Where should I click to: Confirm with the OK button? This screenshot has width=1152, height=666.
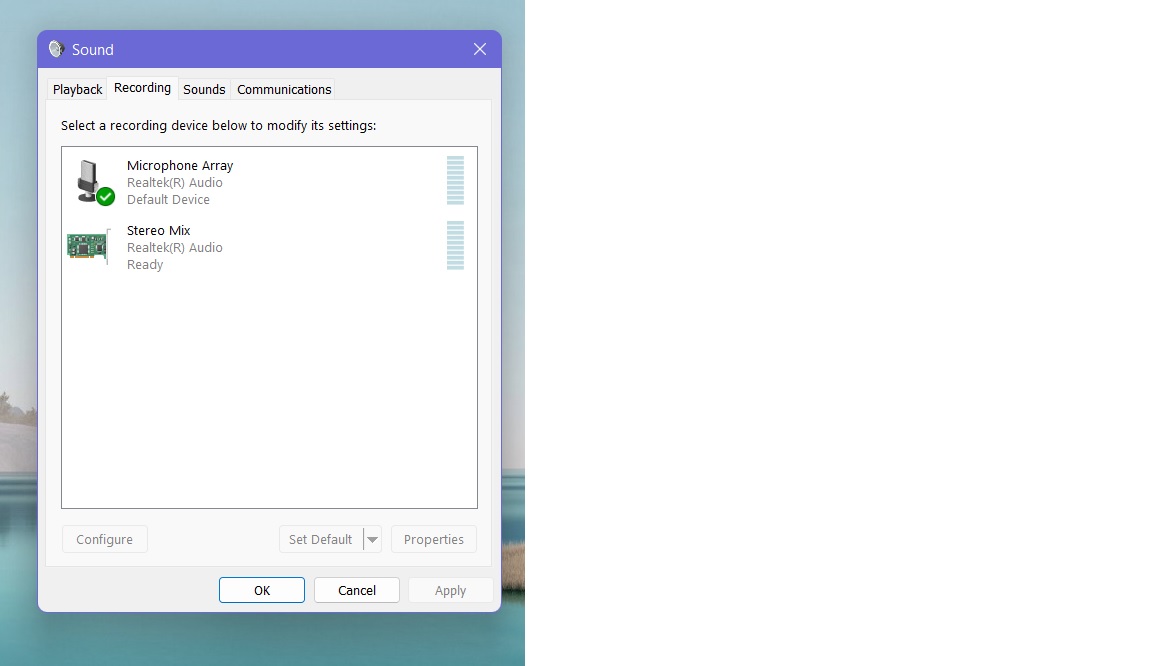(x=262, y=590)
